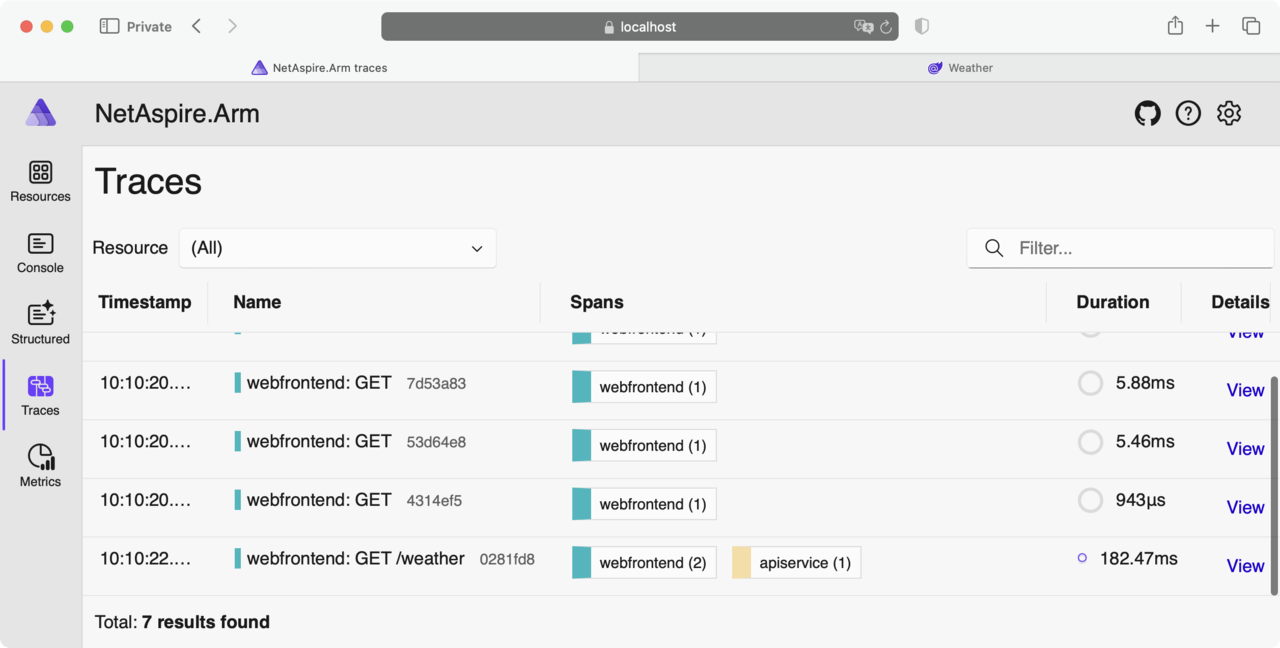
Task: Sort by the Duration column header
Action: (1112, 302)
